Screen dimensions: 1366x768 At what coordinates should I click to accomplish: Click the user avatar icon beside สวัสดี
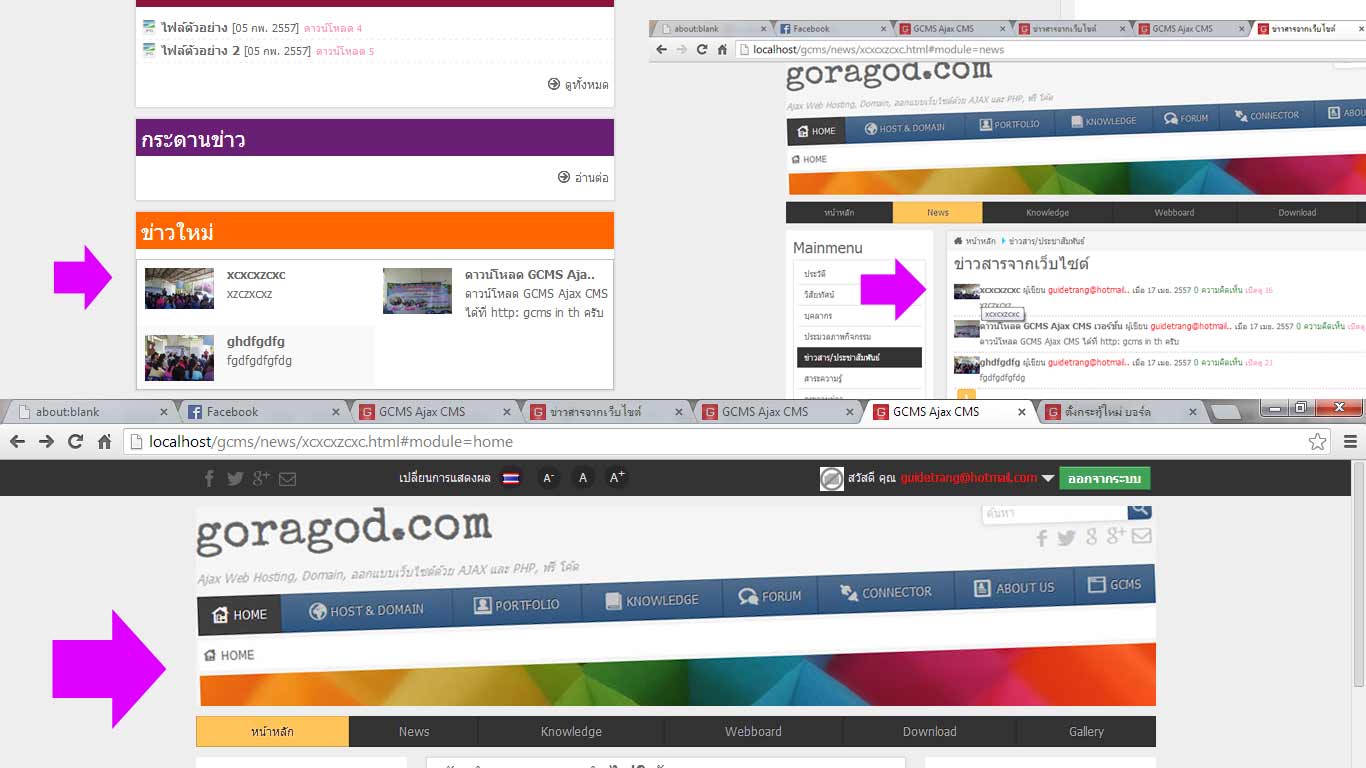click(832, 479)
